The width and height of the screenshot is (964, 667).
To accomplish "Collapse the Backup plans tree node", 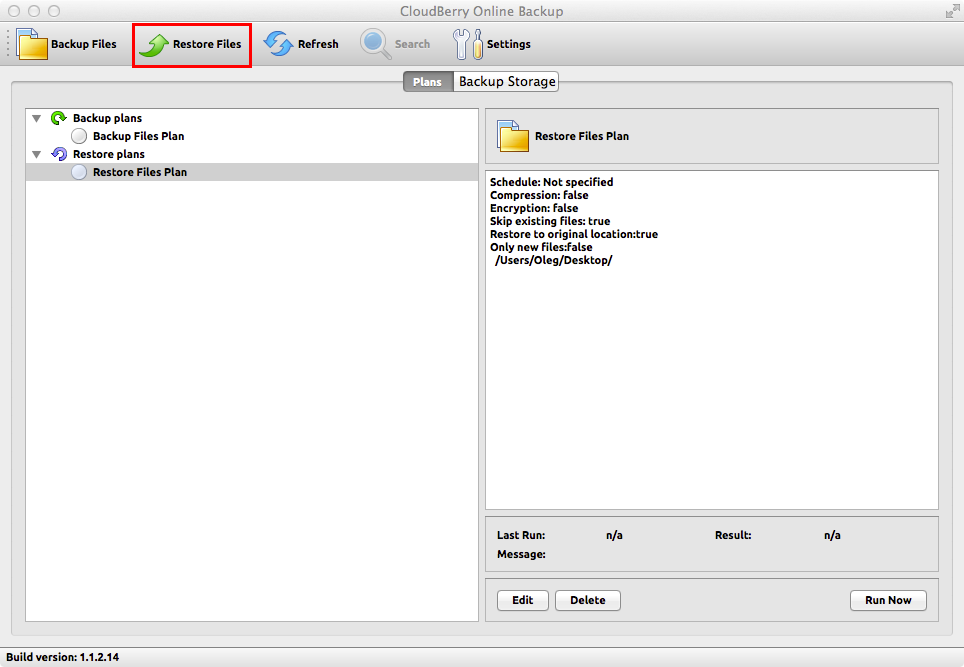I will (37, 118).
